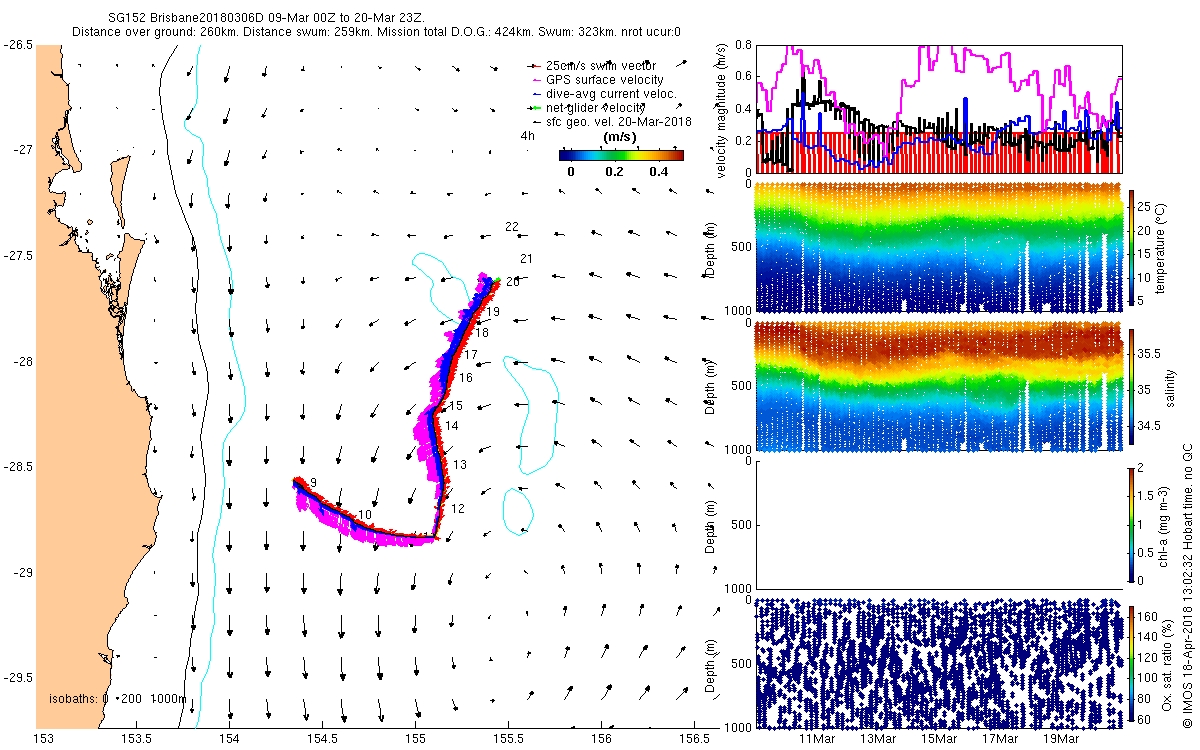Click the 'chl-a (mg m-3)' colorbar label
The height and width of the screenshot is (750, 1200).
[1165, 527]
